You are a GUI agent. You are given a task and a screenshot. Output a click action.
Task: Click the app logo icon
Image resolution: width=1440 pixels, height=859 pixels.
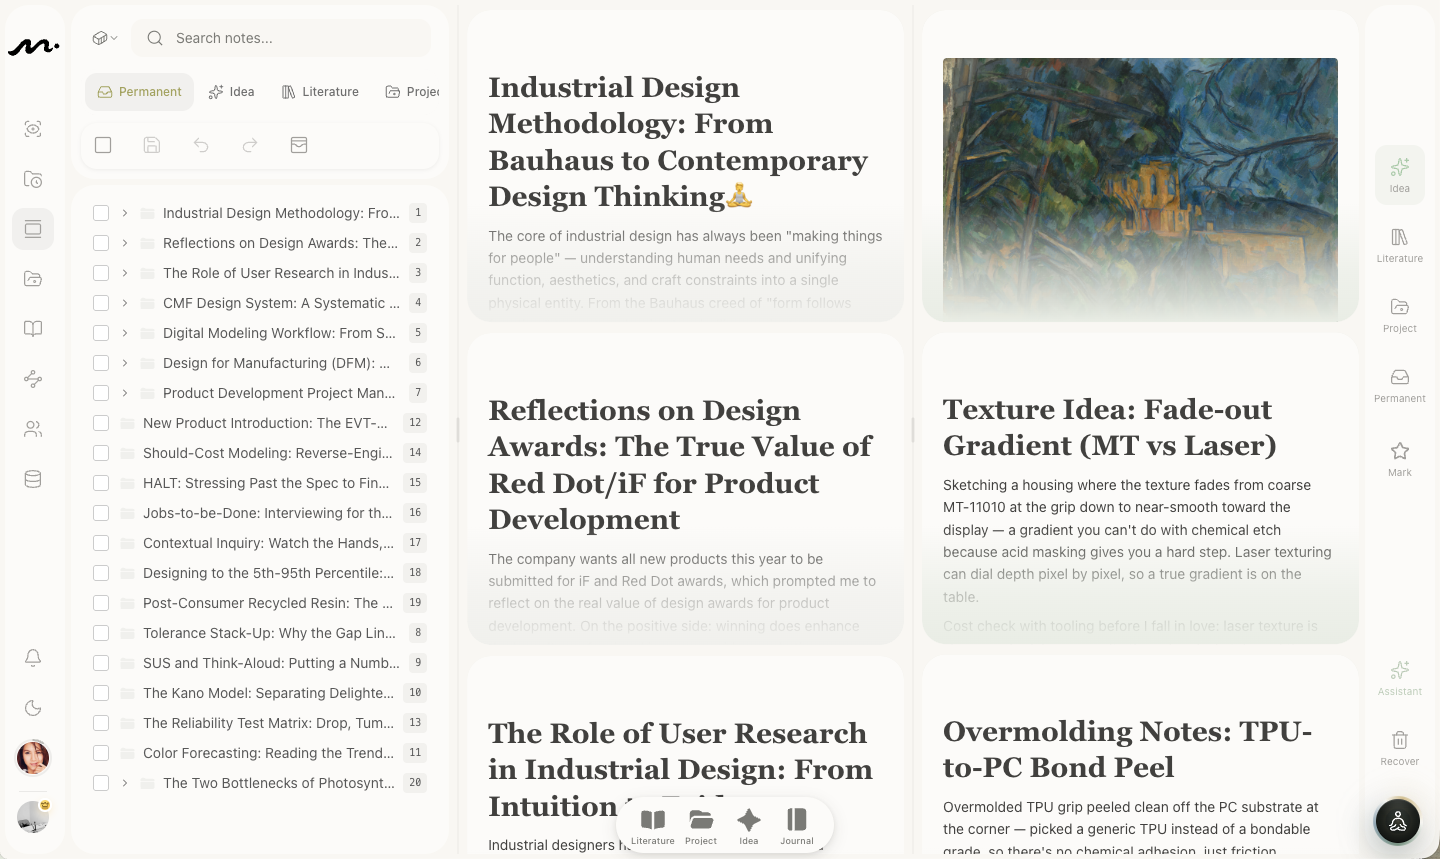[33, 45]
